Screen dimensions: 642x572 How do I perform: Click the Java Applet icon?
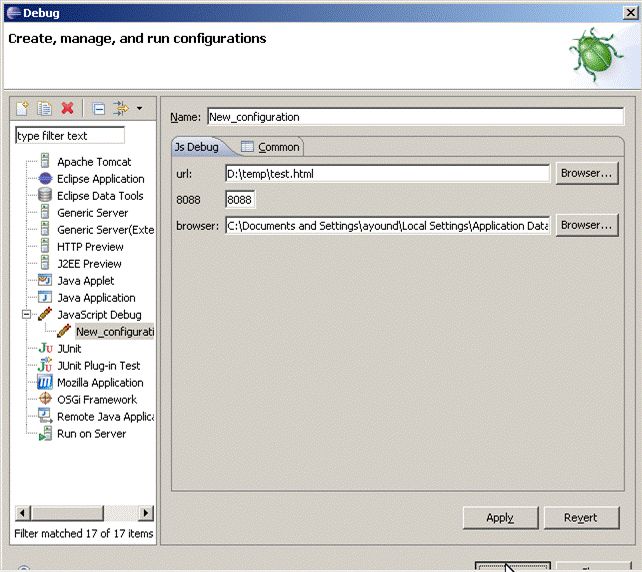[x=45, y=280]
